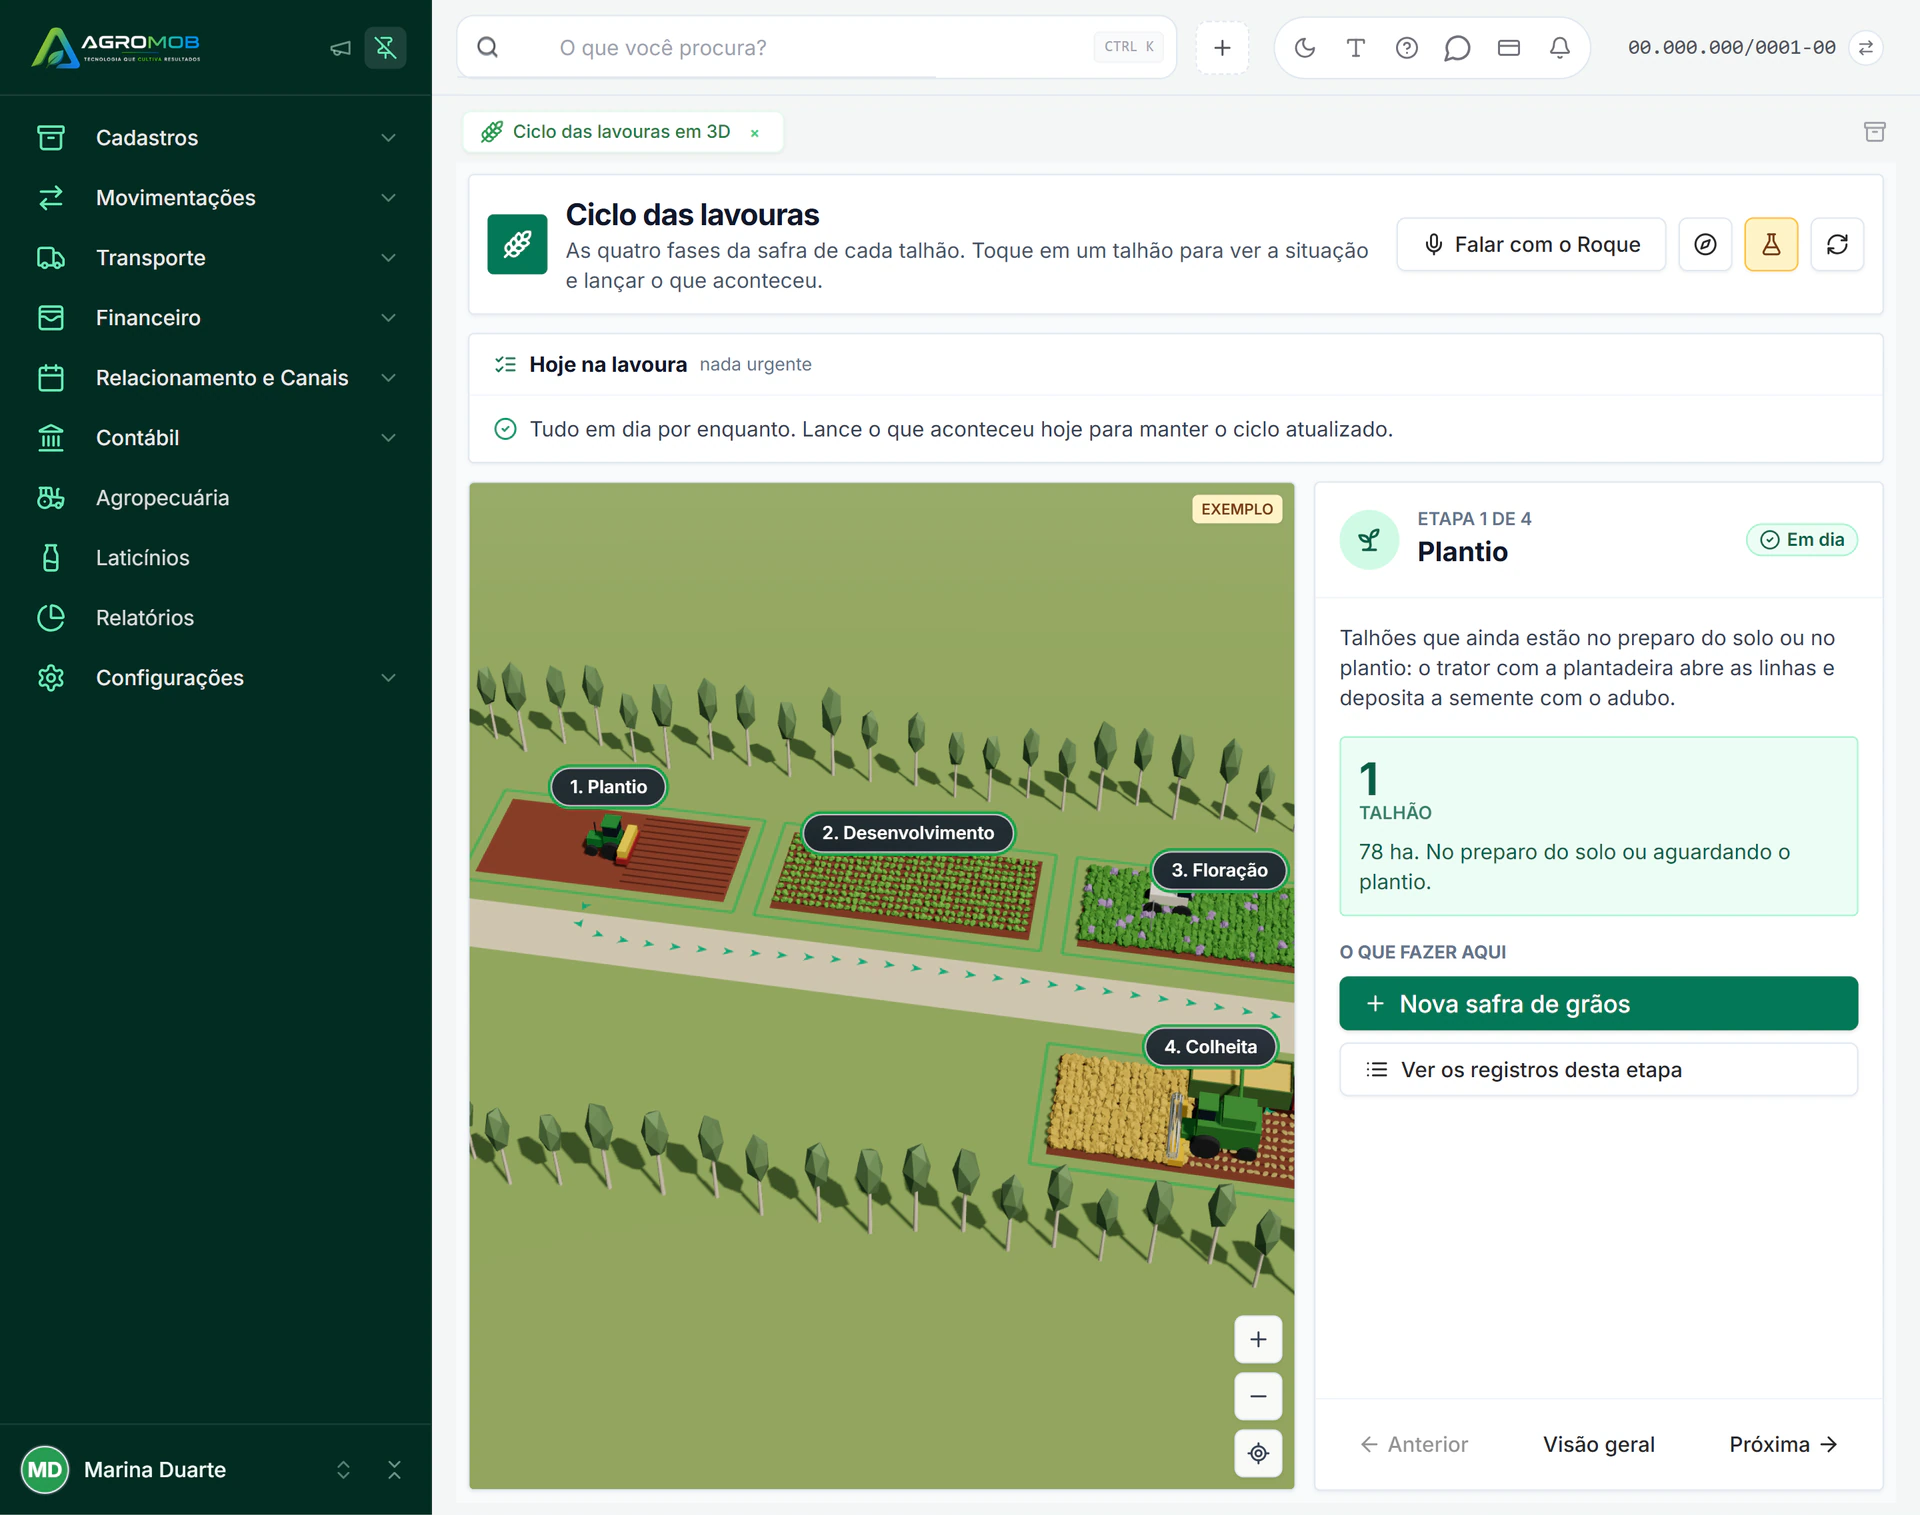Open the Relatórios menu item
Image resolution: width=1920 pixels, height=1515 pixels.
pyautogui.click(x=216, y=617)
